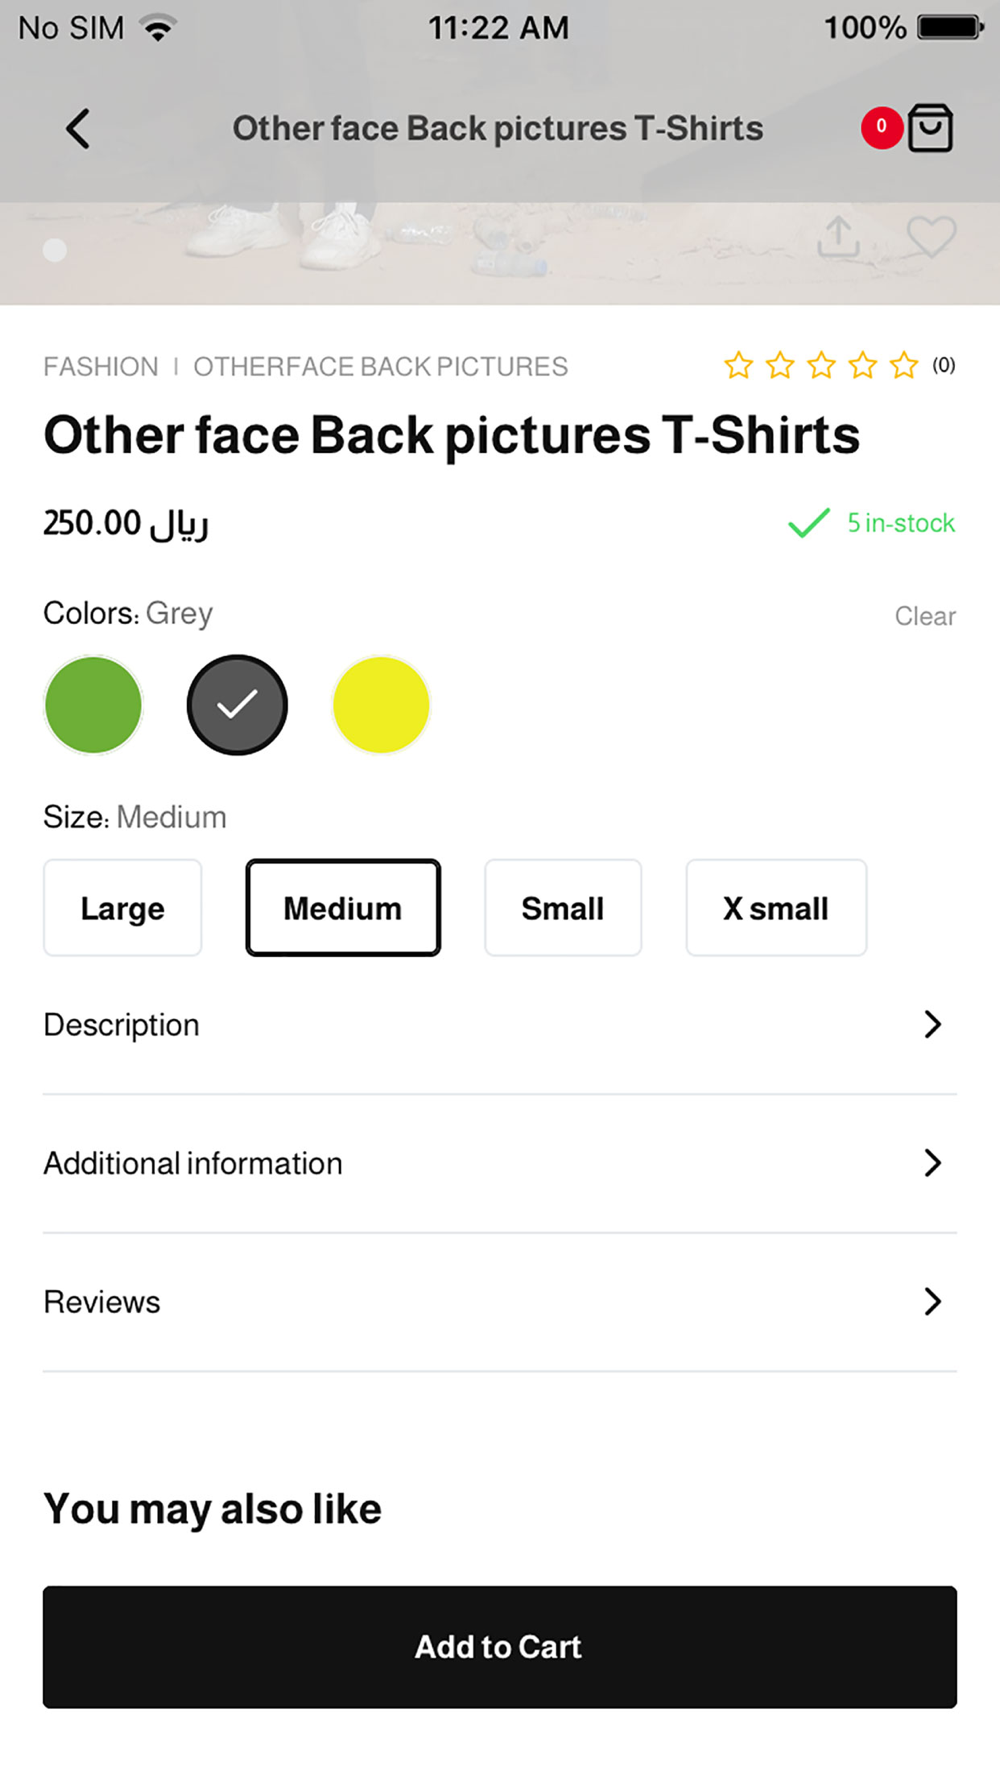The height and width of the screenshot is (1778, 1000).
Task: Tap the red cart count badge
Action: tap(881, 127)
